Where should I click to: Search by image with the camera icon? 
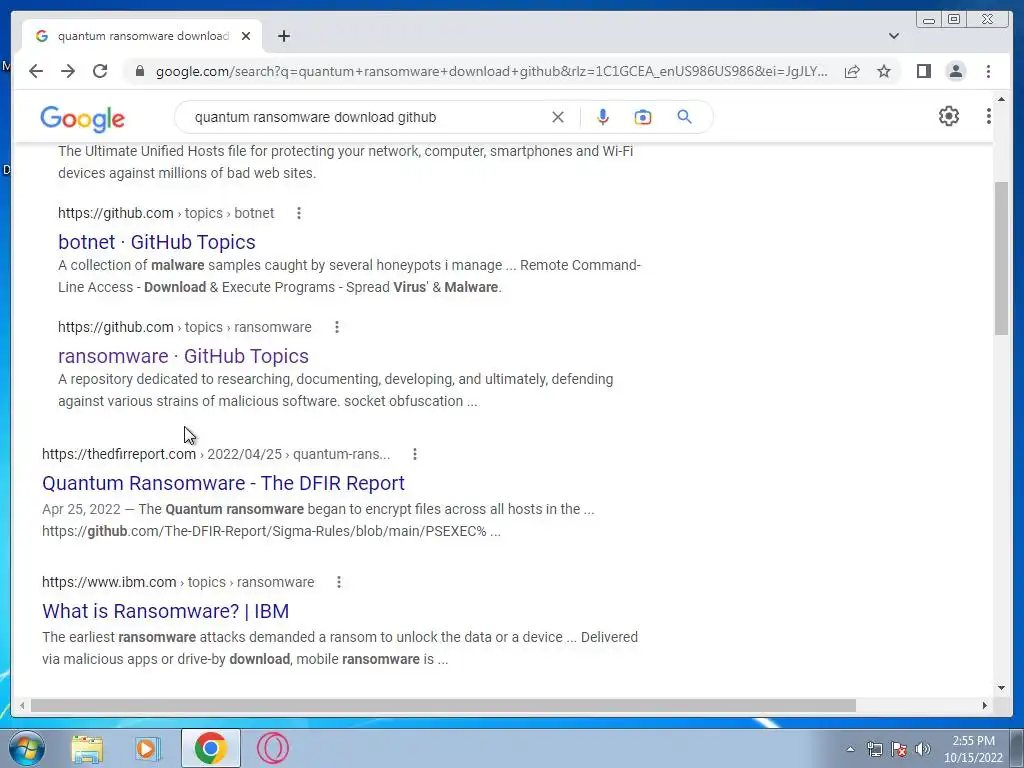tap(643, 117)
